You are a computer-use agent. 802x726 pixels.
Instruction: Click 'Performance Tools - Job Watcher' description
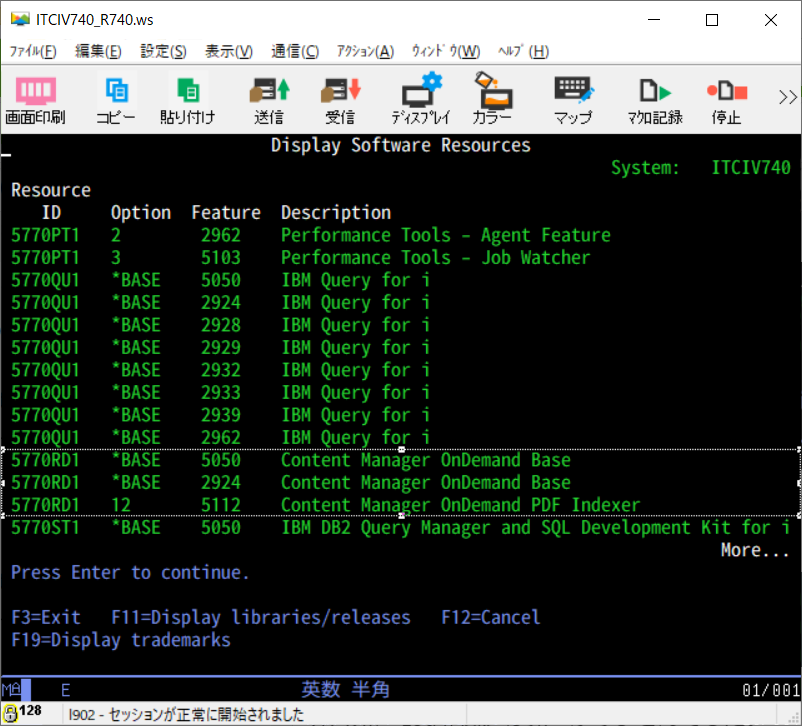coord(435,257)
